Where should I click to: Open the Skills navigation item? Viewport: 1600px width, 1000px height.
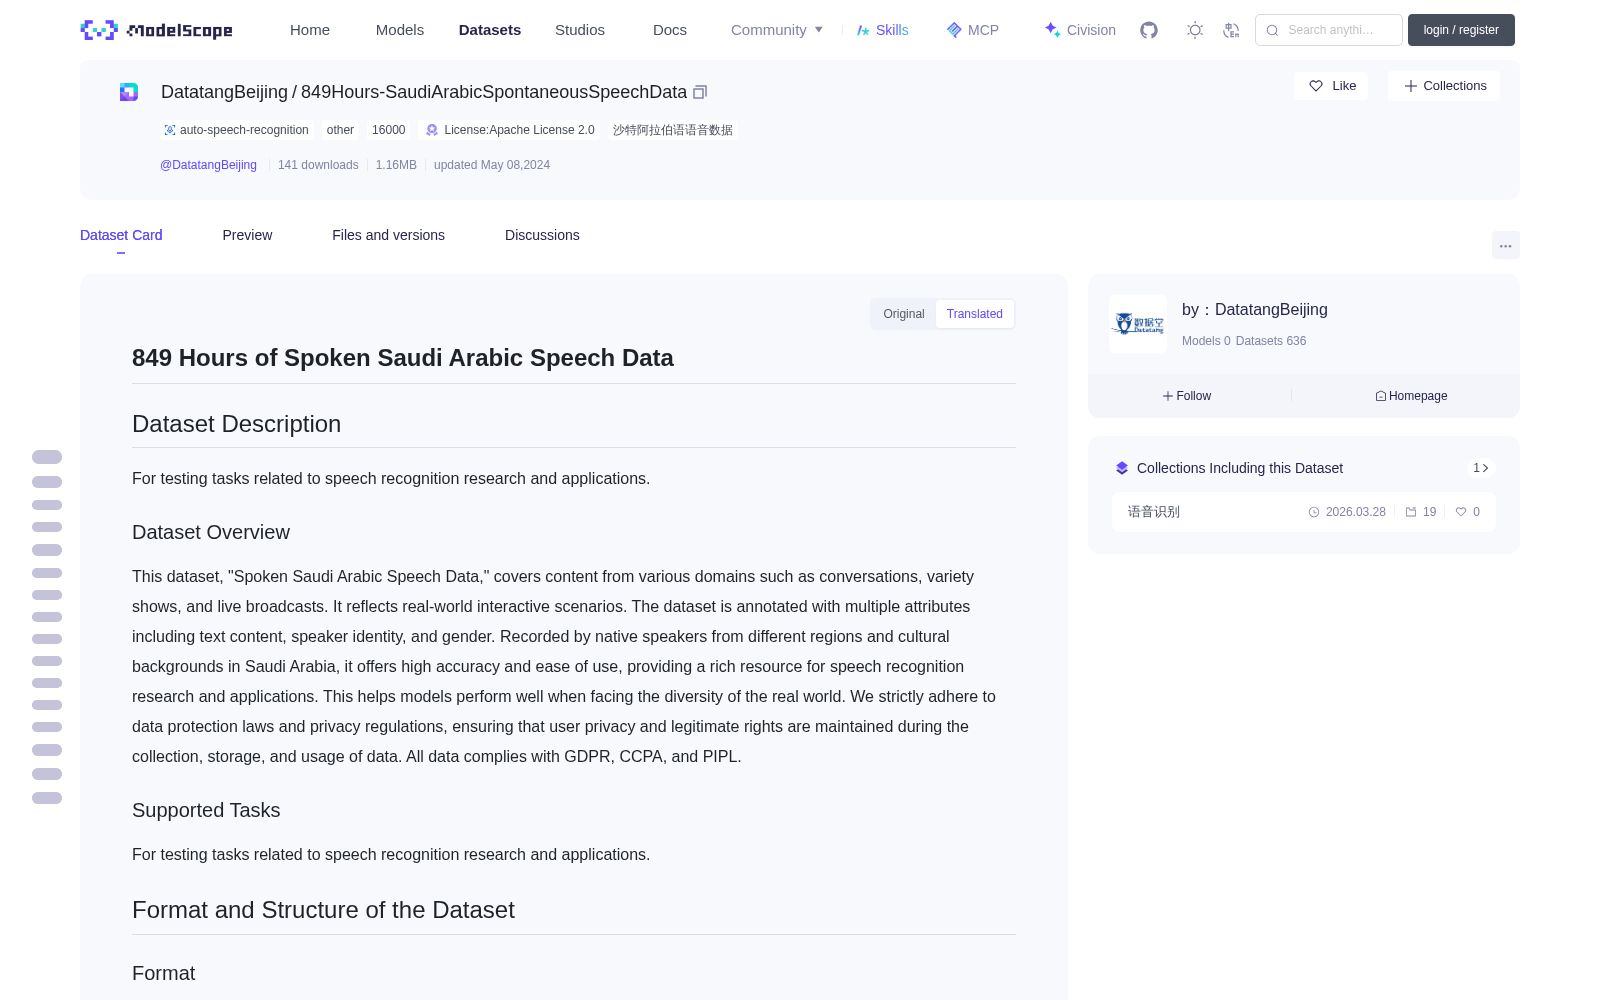882,30
